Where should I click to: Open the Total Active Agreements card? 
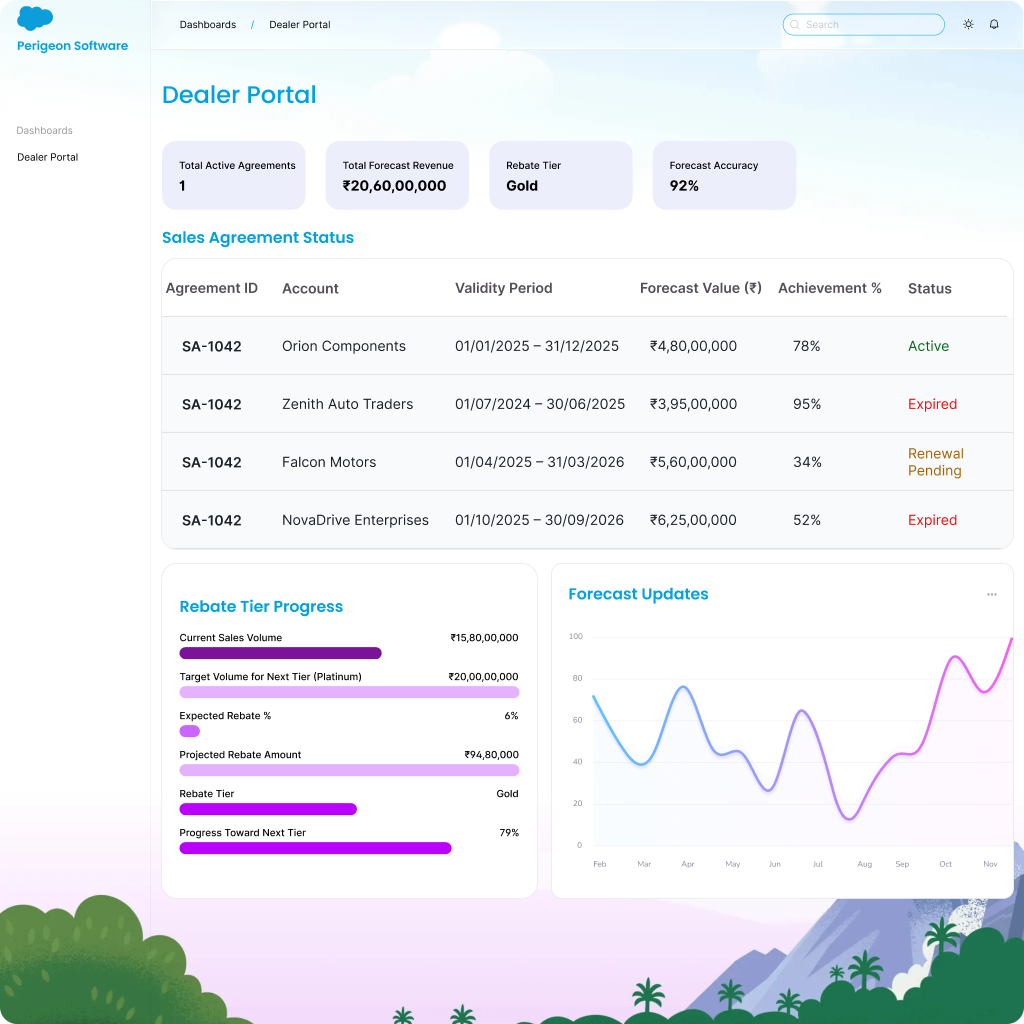tap(234, 175)
